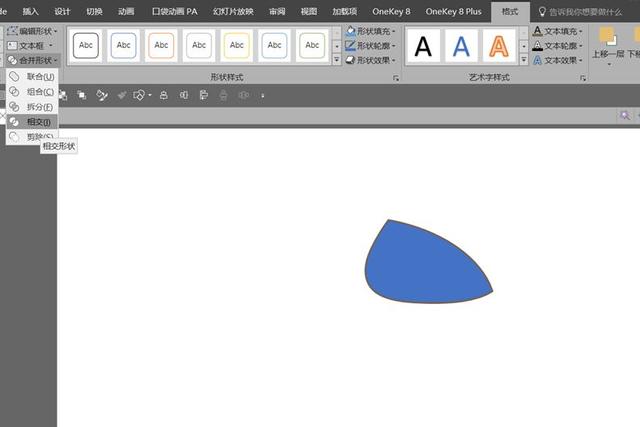Choose 组合(C) from merge shapes menu
Viewport: 640px width, 427px height.
[x=32, y=91]
